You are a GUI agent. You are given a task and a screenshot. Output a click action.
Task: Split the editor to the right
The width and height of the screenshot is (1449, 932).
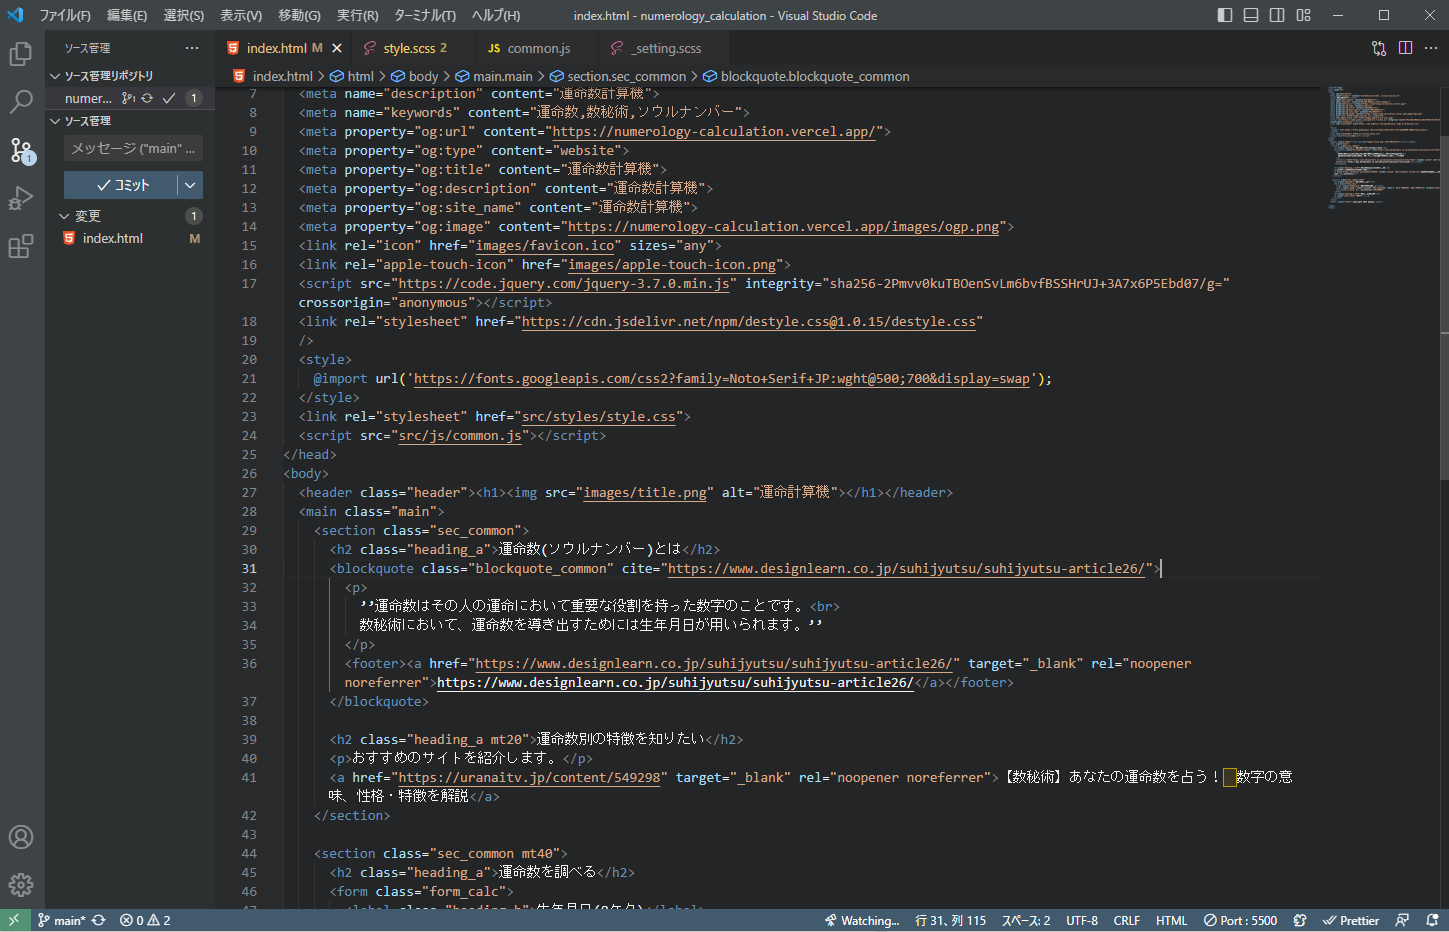(1405, 48)
